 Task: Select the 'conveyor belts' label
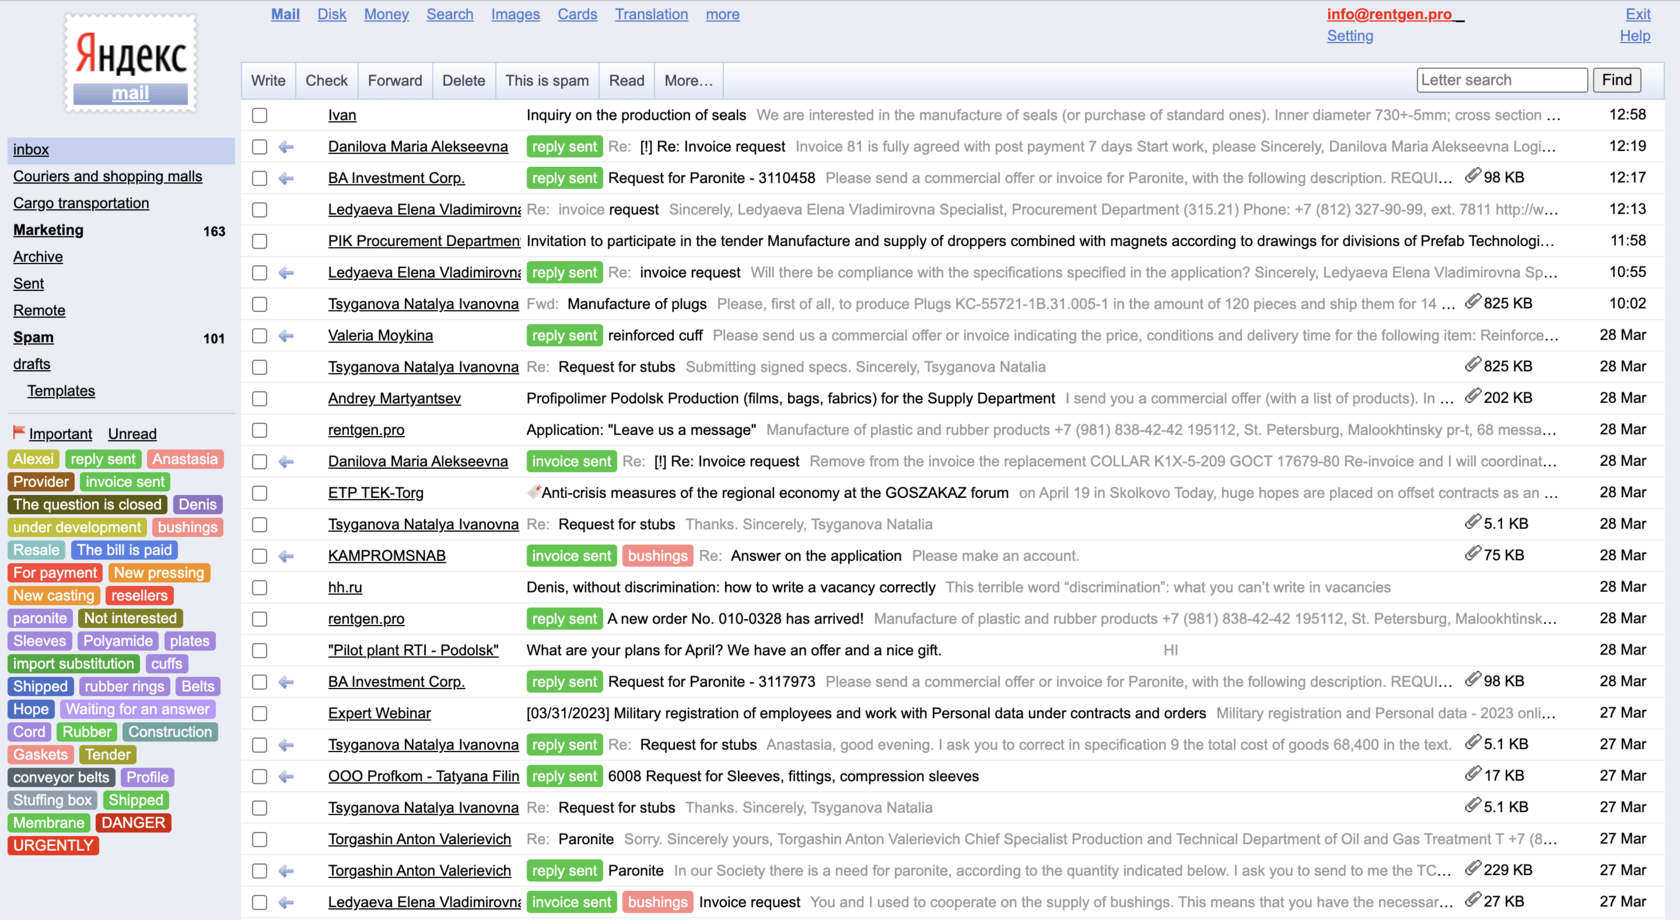click(61, 778)
